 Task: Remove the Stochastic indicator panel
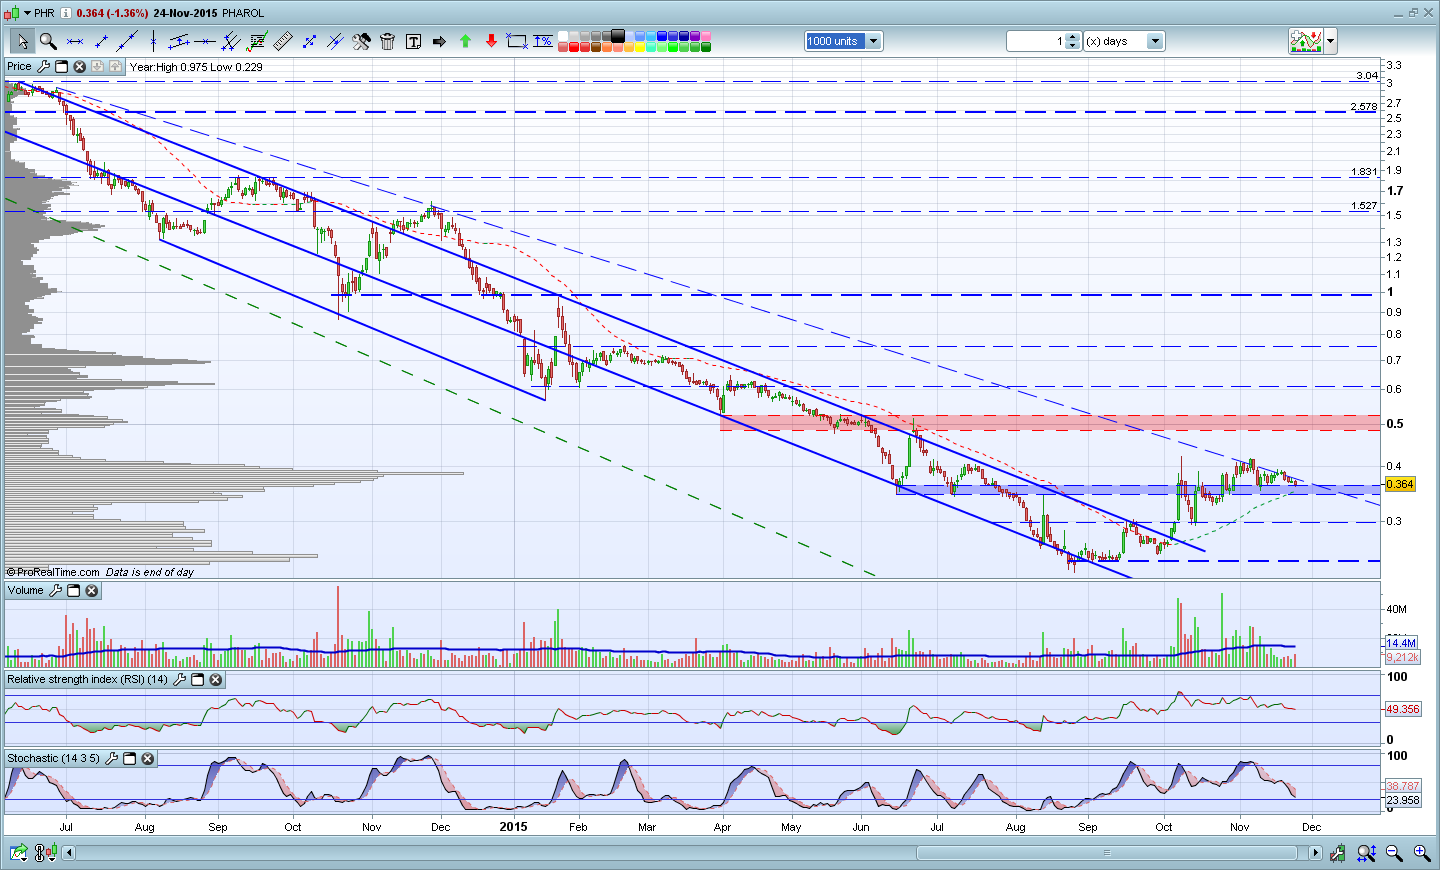pyautogui.click(x=147, y=759)
